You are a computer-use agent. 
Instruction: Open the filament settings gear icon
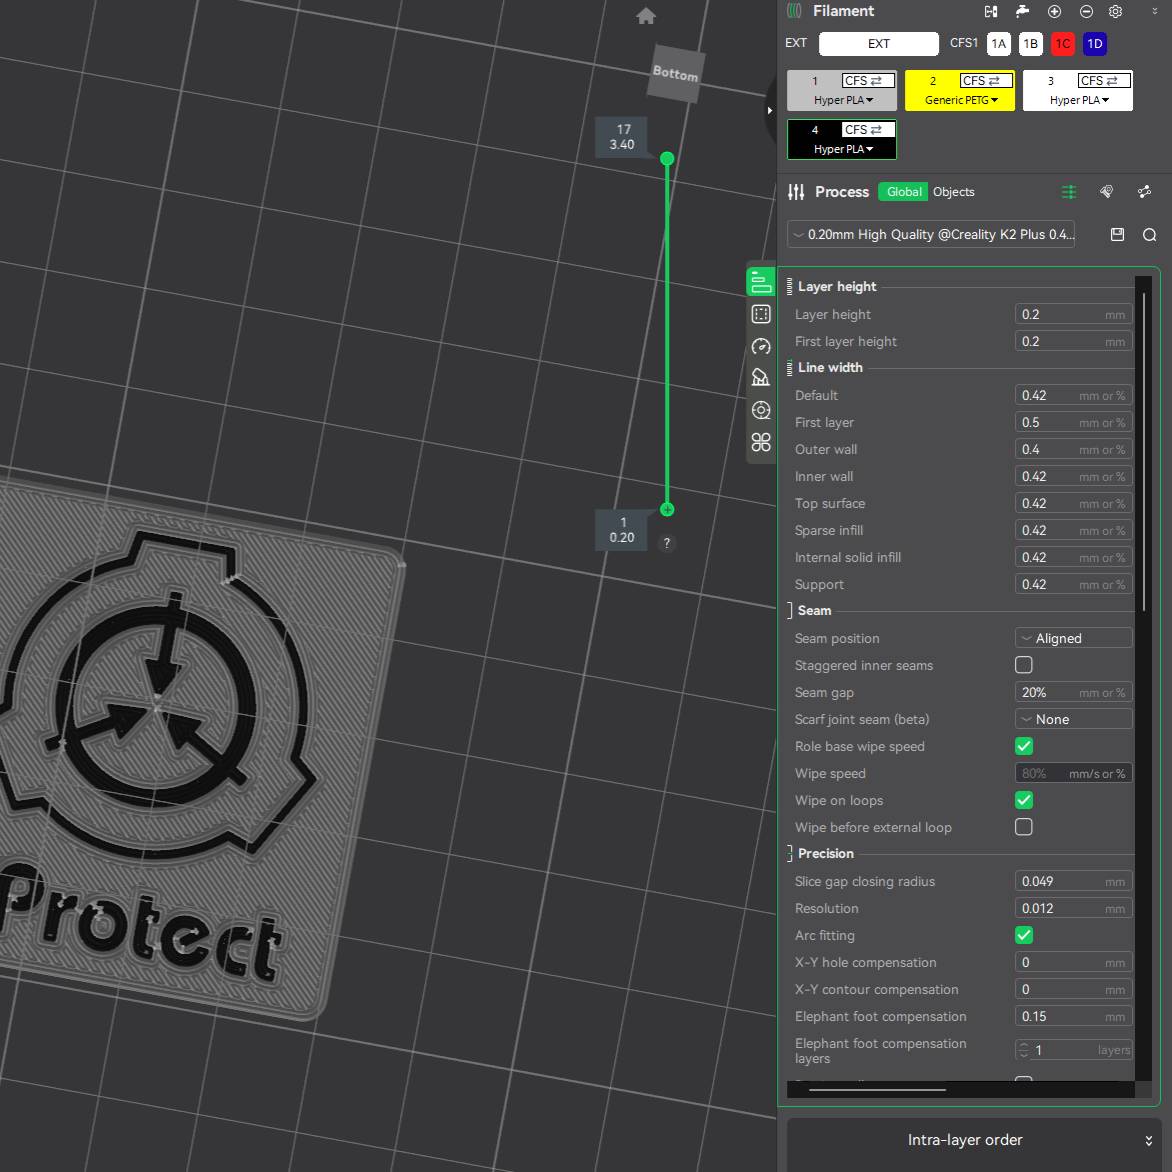tap(1116, 11)
